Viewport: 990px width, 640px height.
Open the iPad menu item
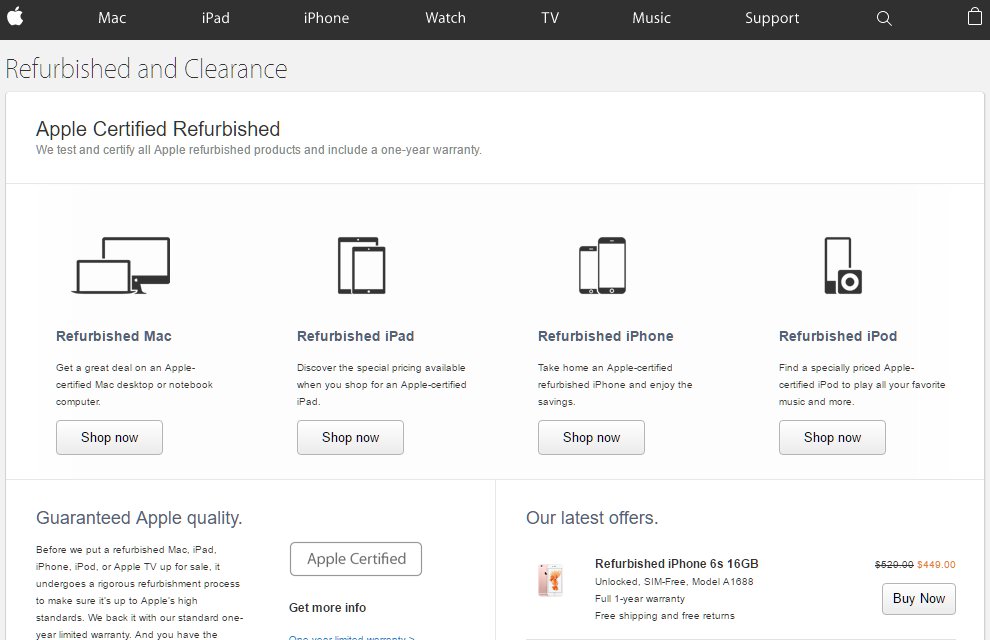(215, 18)
